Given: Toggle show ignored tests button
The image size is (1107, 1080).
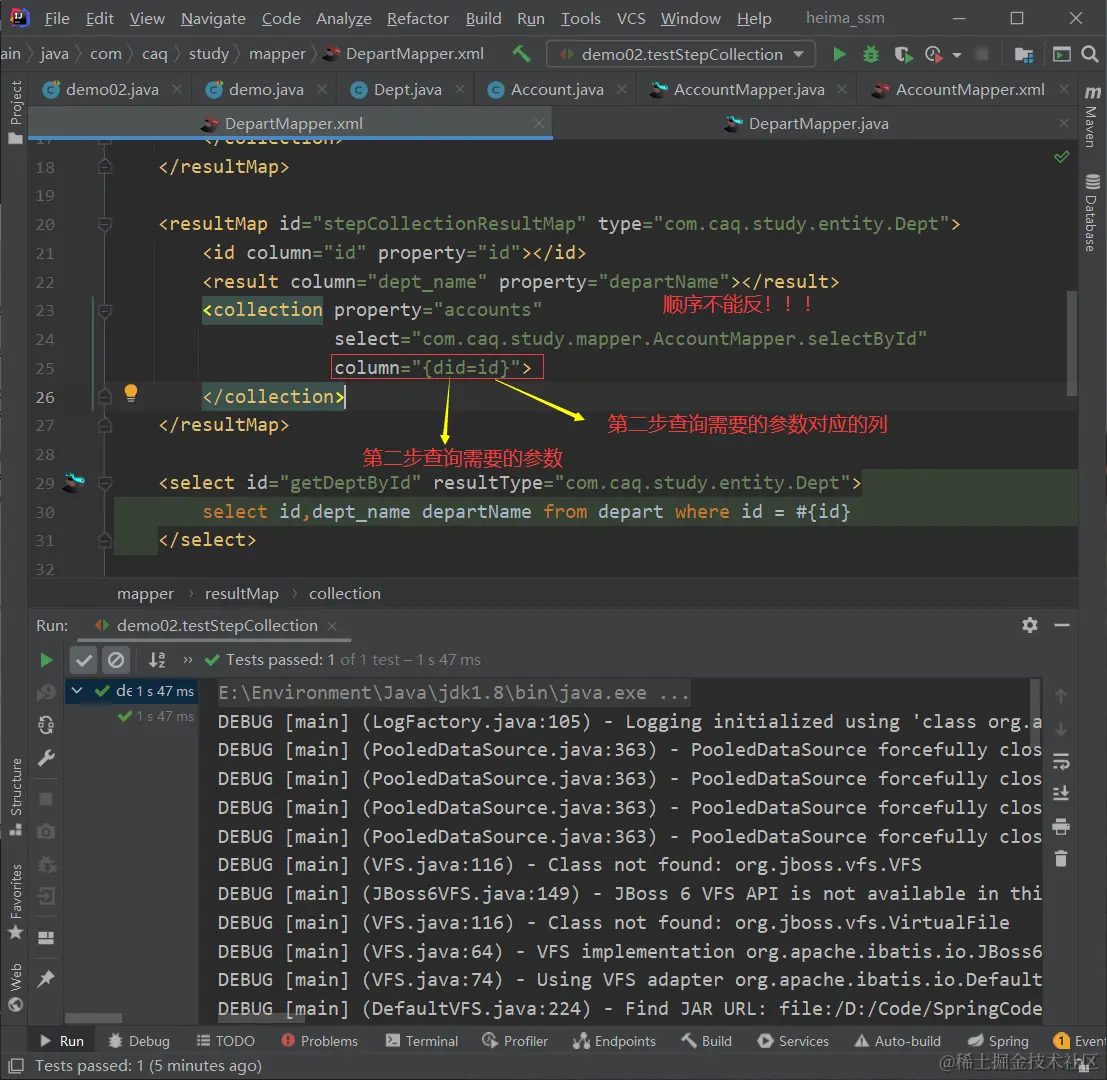Looking at the screenshot, I should click(116, 660).
